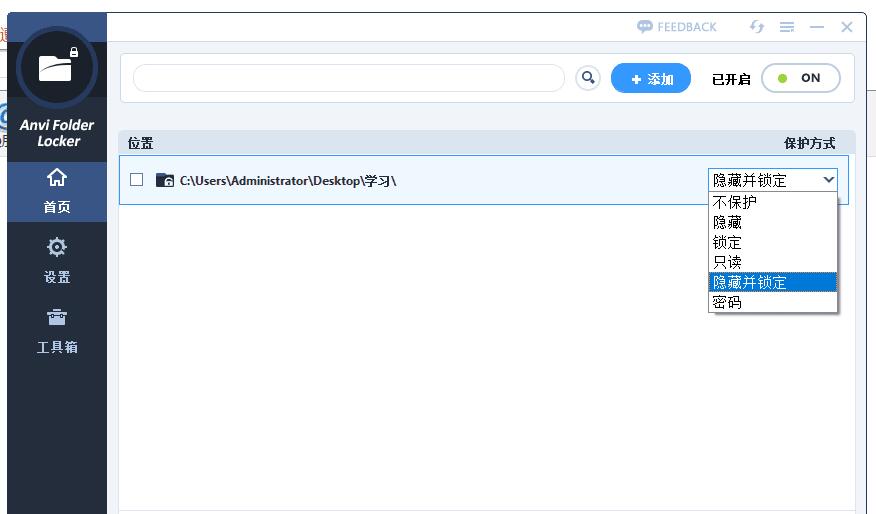Open the 首页 home page tab

pos(56,191)
